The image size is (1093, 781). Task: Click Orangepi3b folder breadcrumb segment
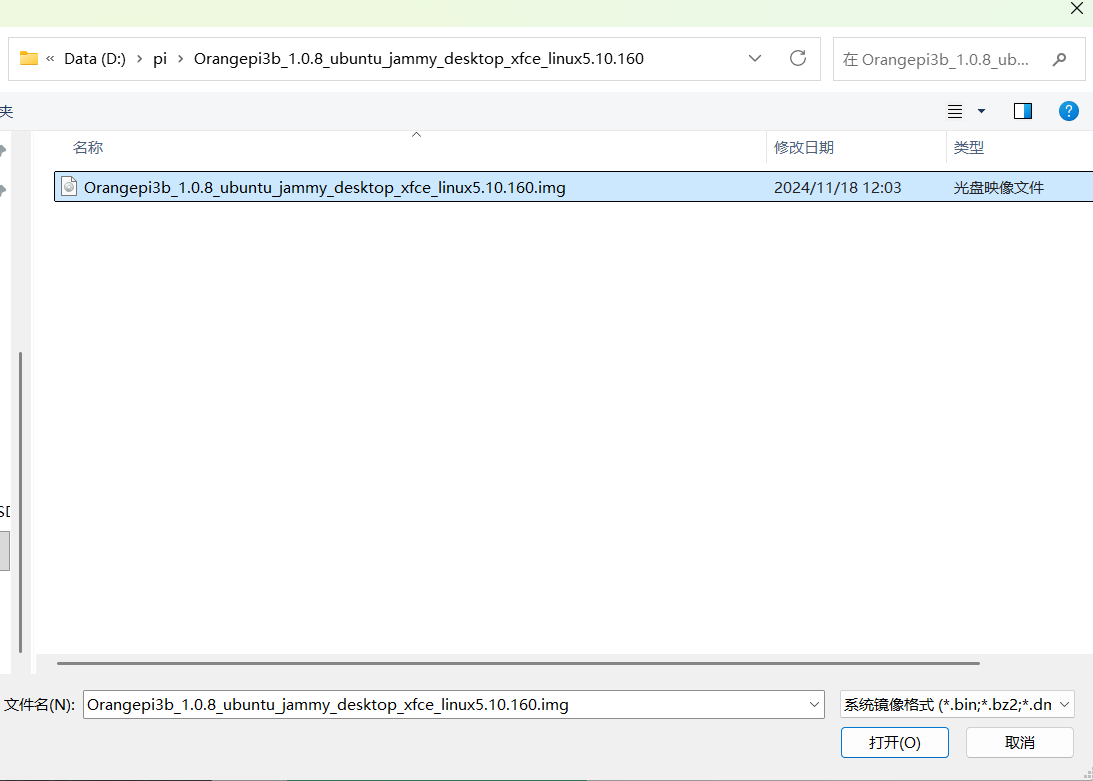tap(419, 59)
